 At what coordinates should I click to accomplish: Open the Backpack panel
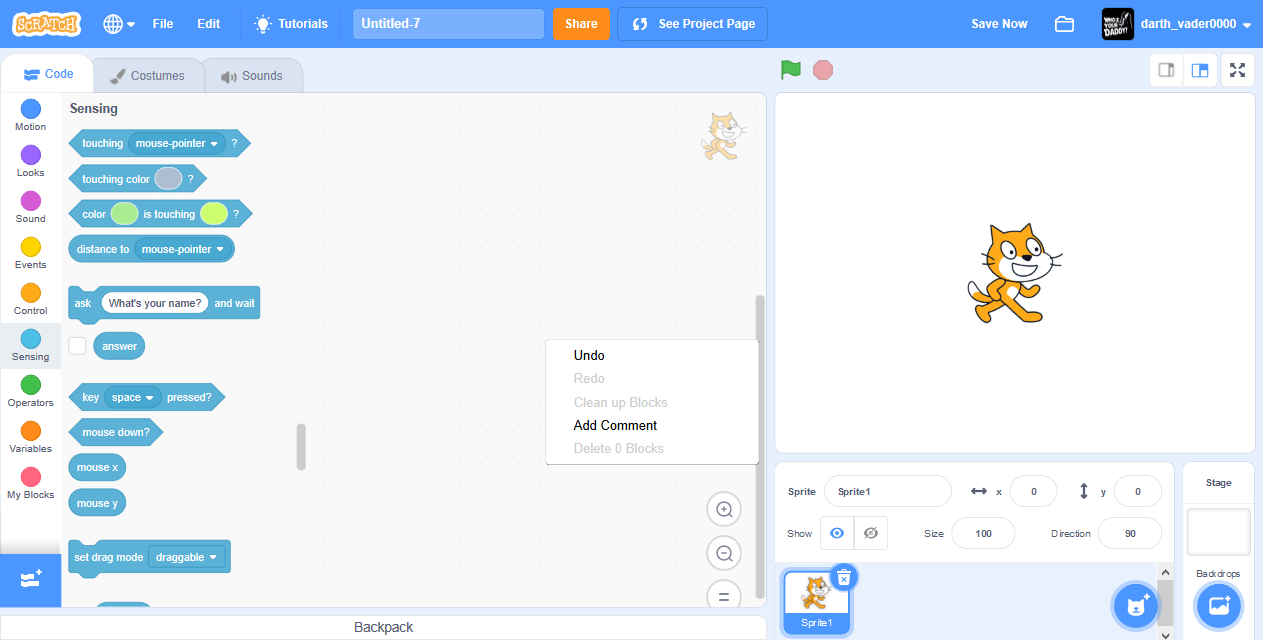coord(383,627)
